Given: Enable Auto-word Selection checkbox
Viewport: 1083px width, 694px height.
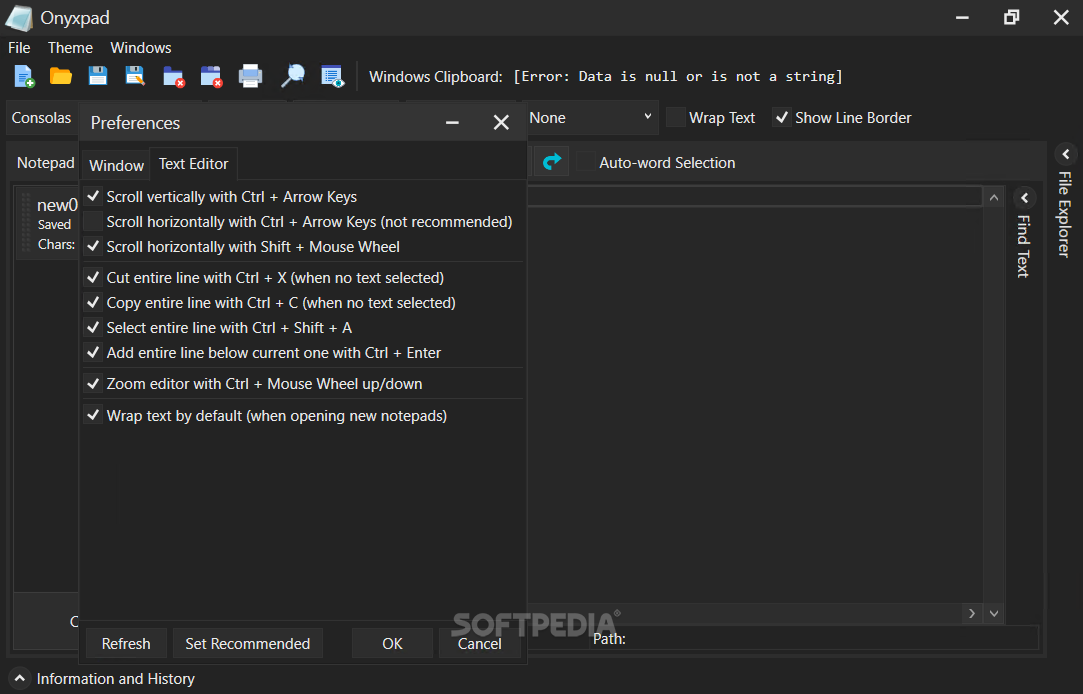Looking at the screenshot, I should [x=586, y=162].
